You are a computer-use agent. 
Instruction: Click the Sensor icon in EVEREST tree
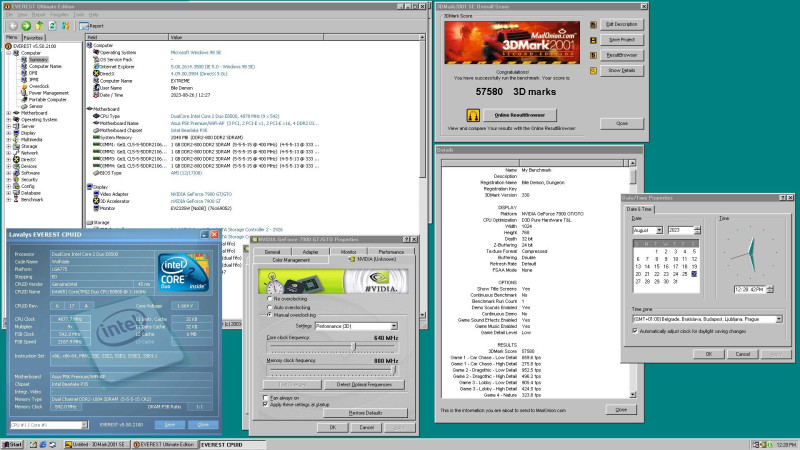[23, 106]
